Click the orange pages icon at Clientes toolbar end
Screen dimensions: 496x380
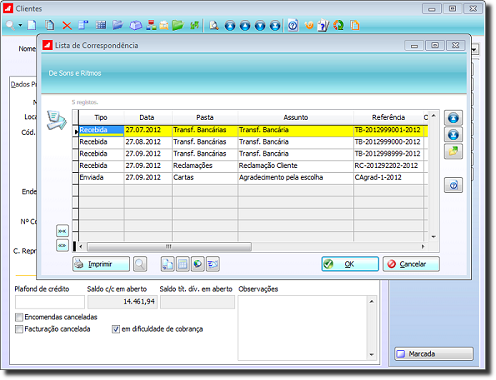point(355,25)
